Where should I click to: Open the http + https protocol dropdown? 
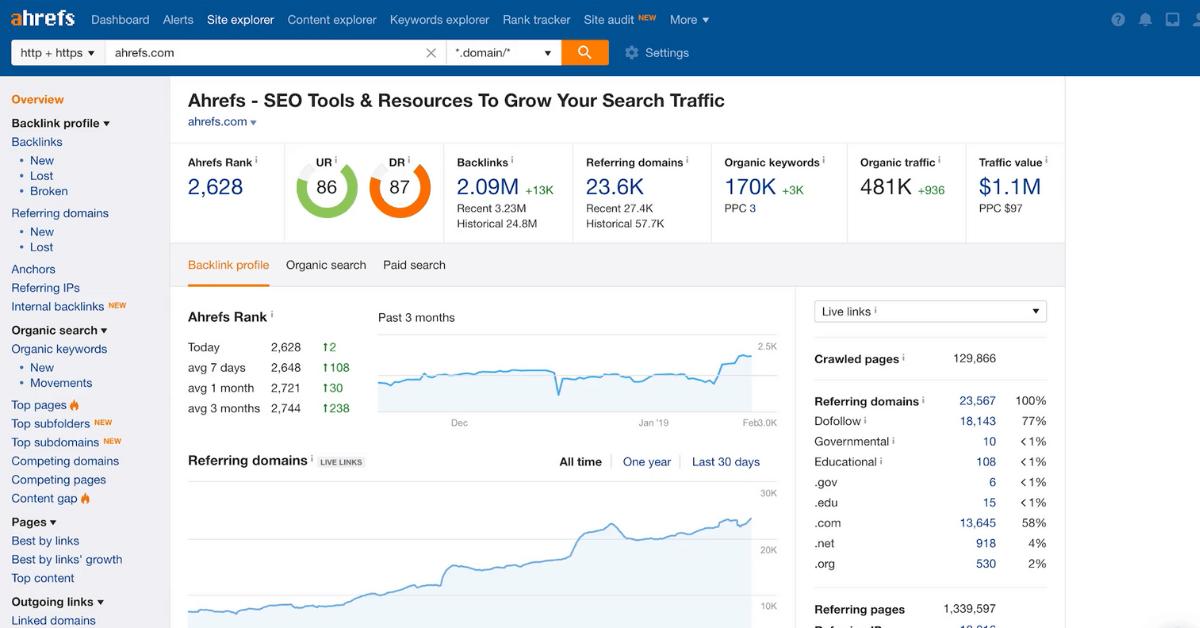[x=58, y=53]
